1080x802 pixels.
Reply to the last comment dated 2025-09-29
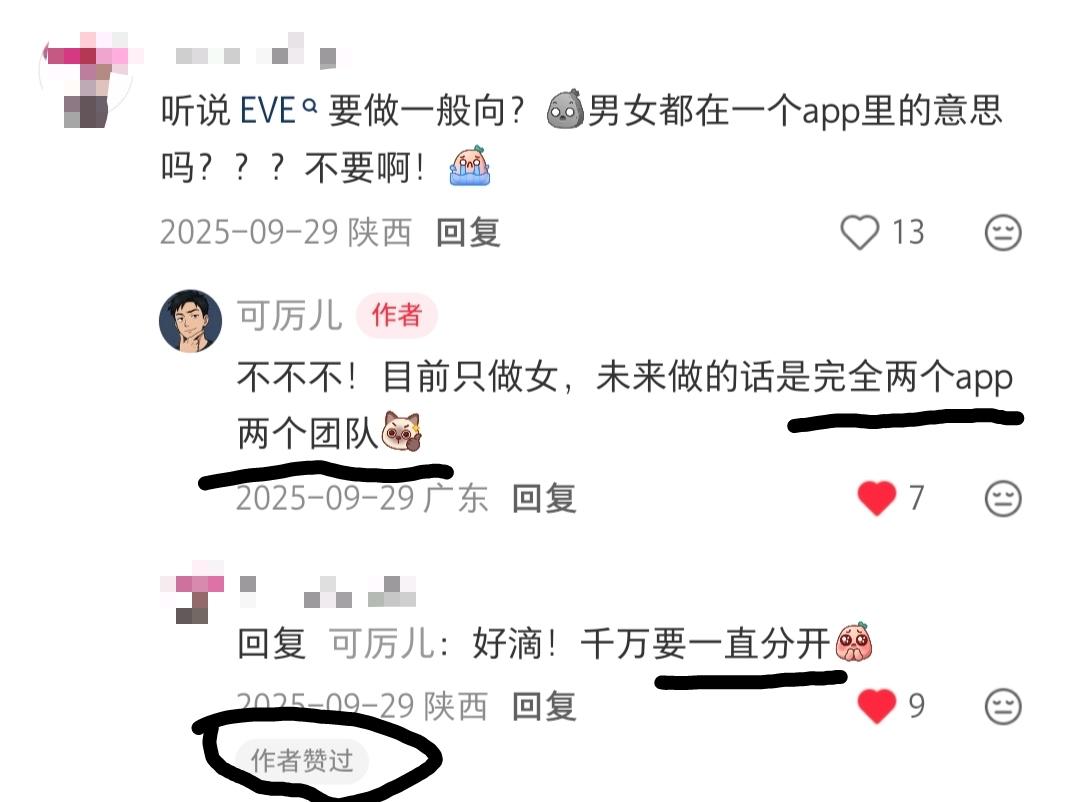[x=543, y=706]
